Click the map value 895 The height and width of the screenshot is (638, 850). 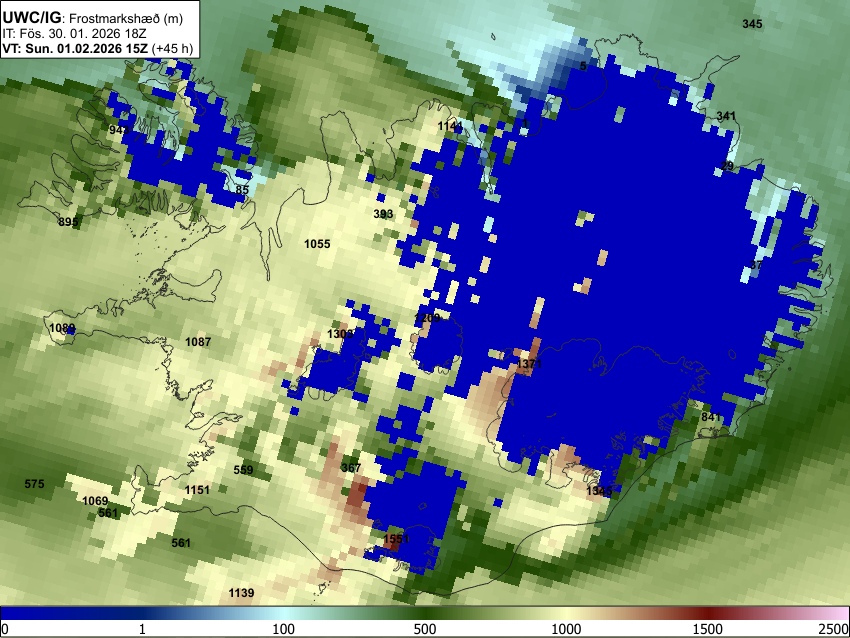tap(68, 222)
